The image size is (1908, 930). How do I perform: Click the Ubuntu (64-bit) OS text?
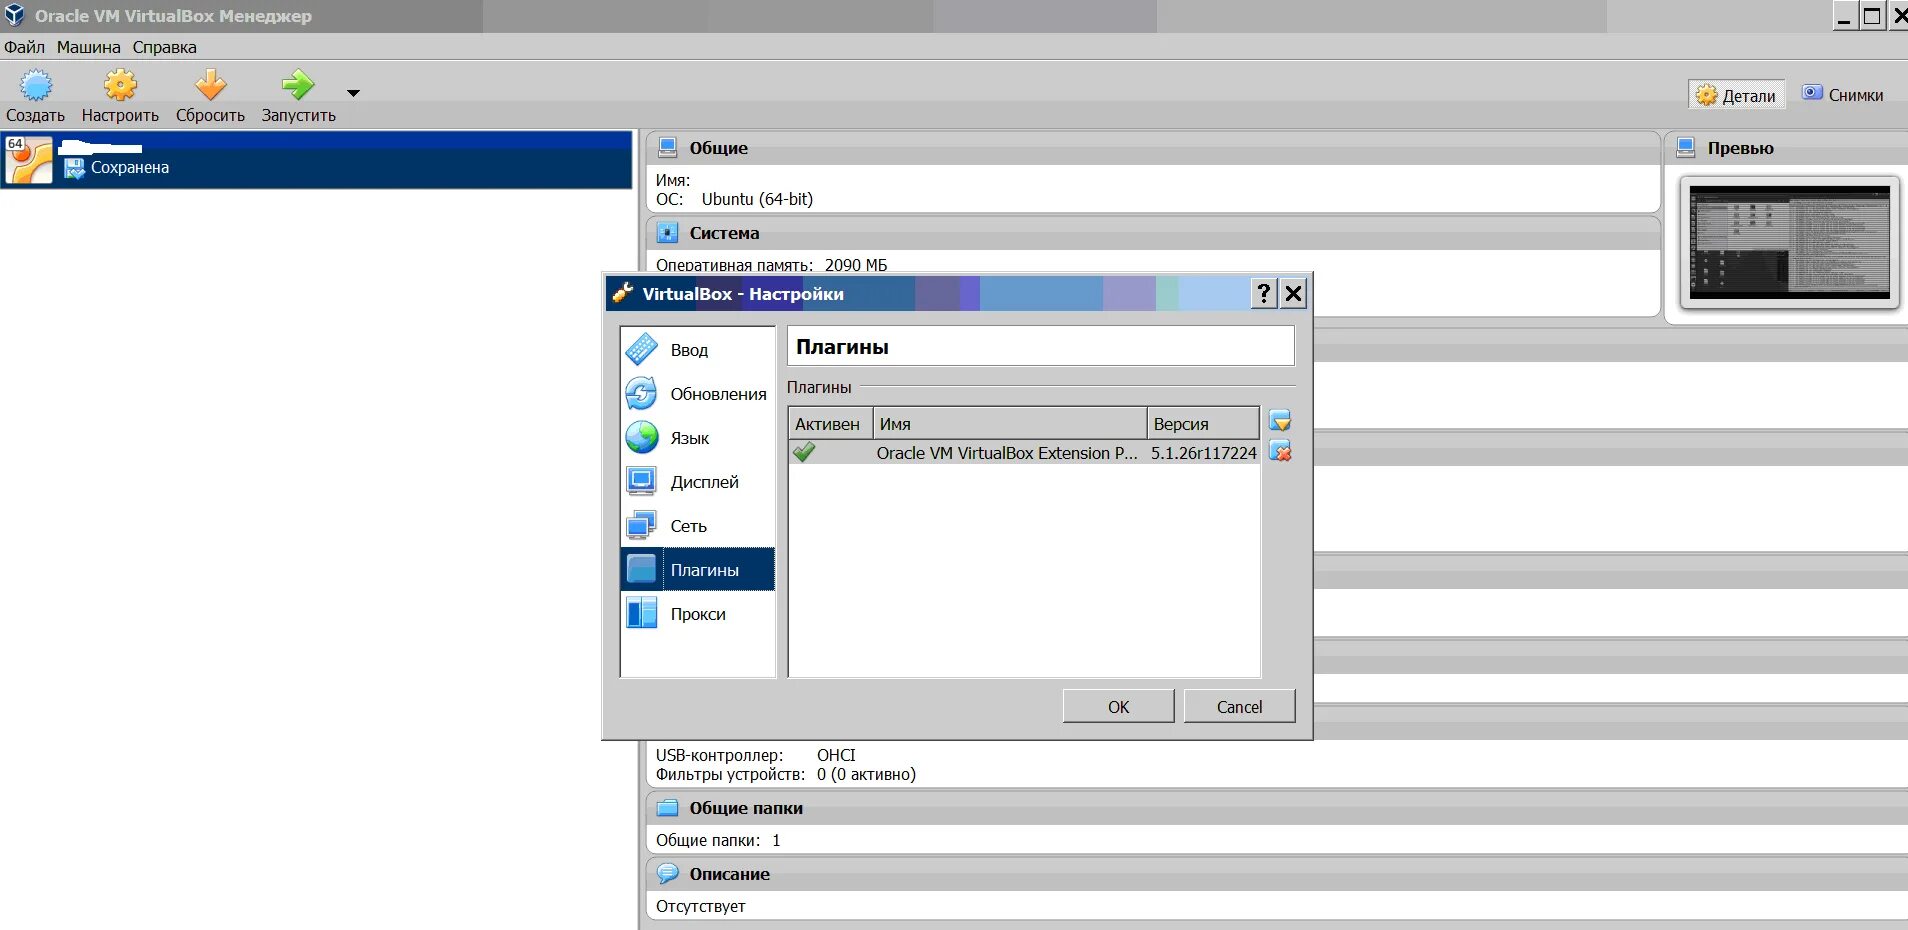[757, 199]
